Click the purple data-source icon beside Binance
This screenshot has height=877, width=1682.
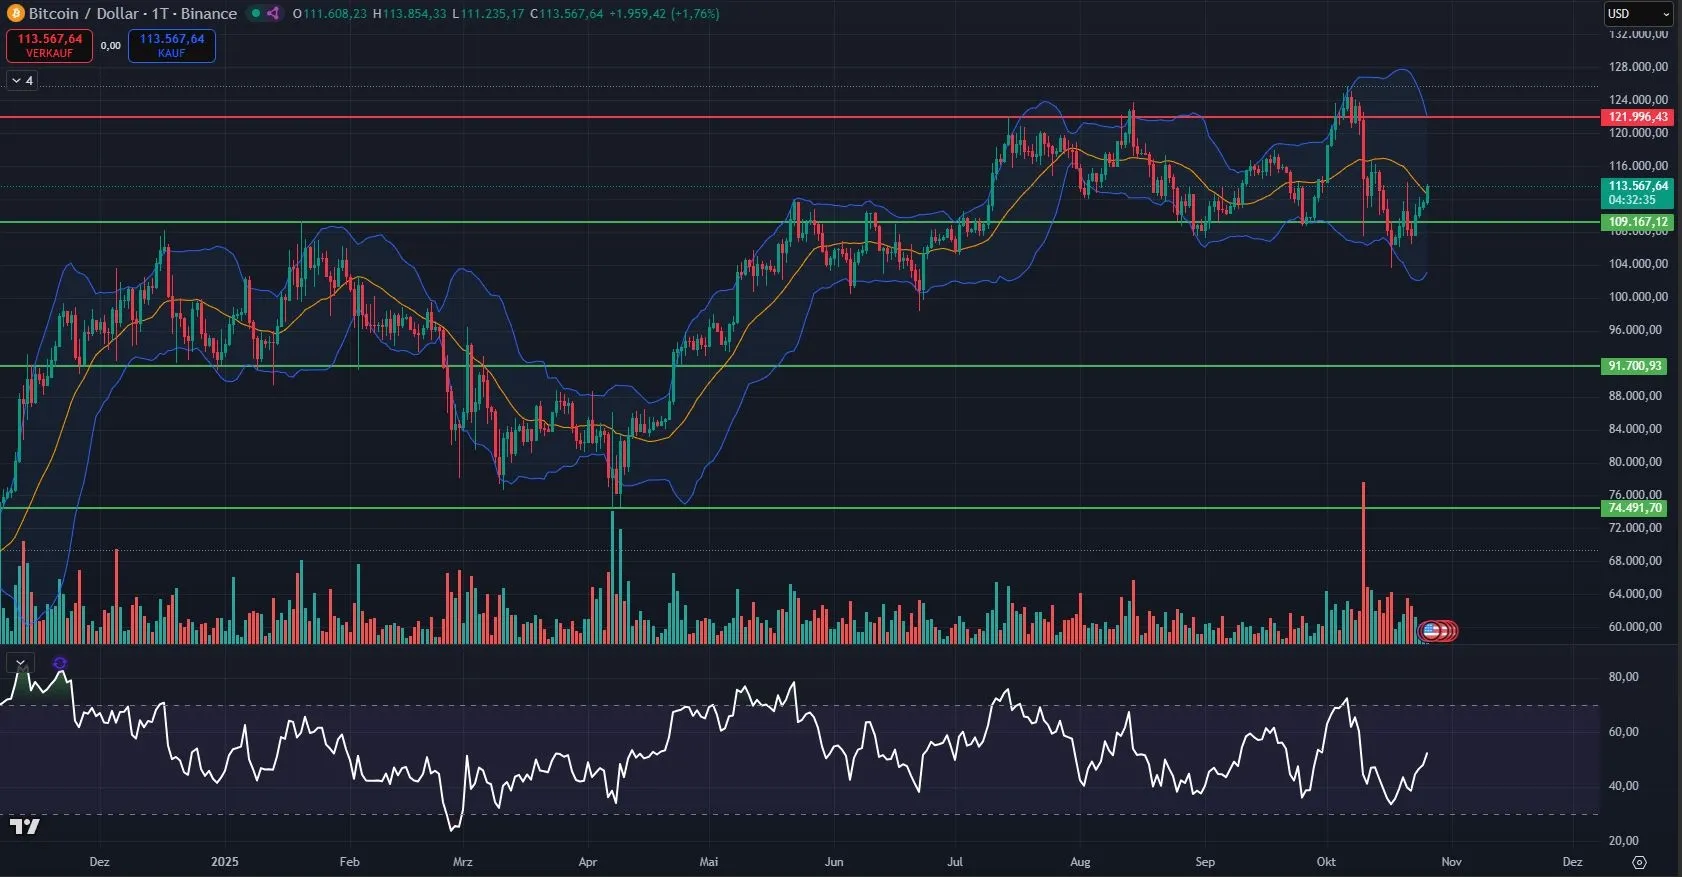(x=273, y=14)
